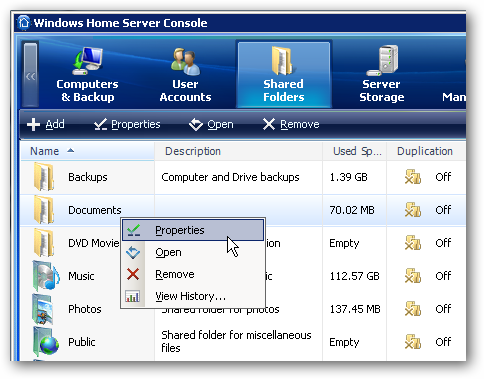This screenshot has width=484, height=379.
Task: Choose Properties from the context menu
Action: tap(193, 230)
